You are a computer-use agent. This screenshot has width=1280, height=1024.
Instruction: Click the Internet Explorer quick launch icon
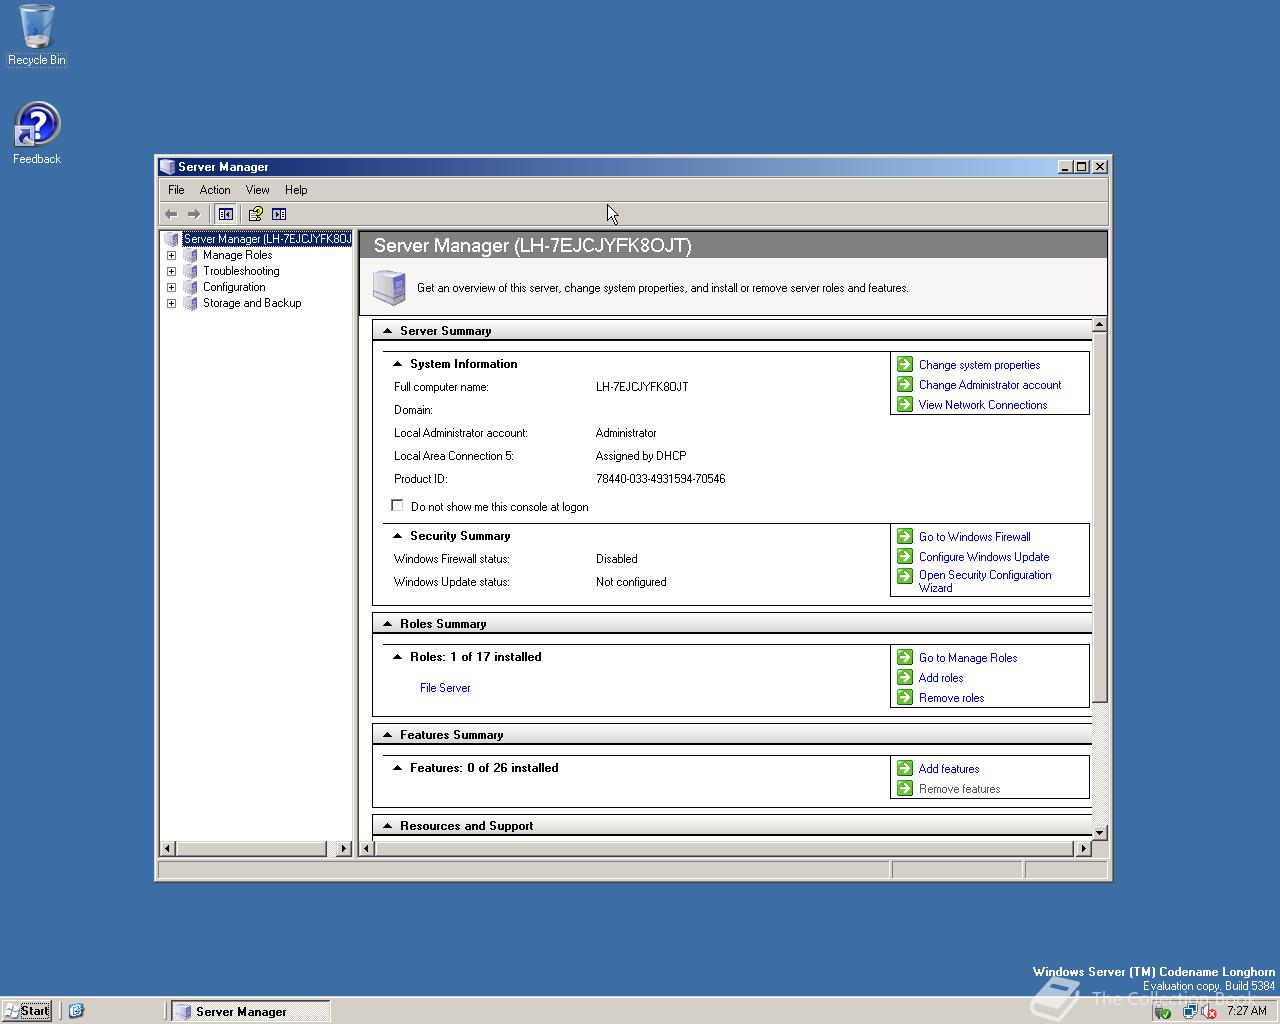76,1011
